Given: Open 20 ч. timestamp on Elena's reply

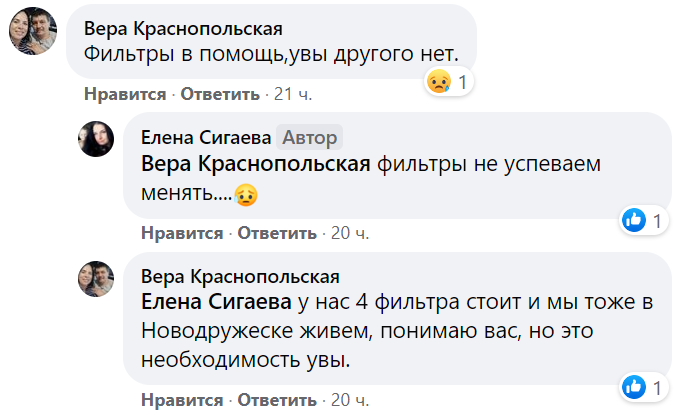Looking at the screenshot, I should (x=350, y=233).
